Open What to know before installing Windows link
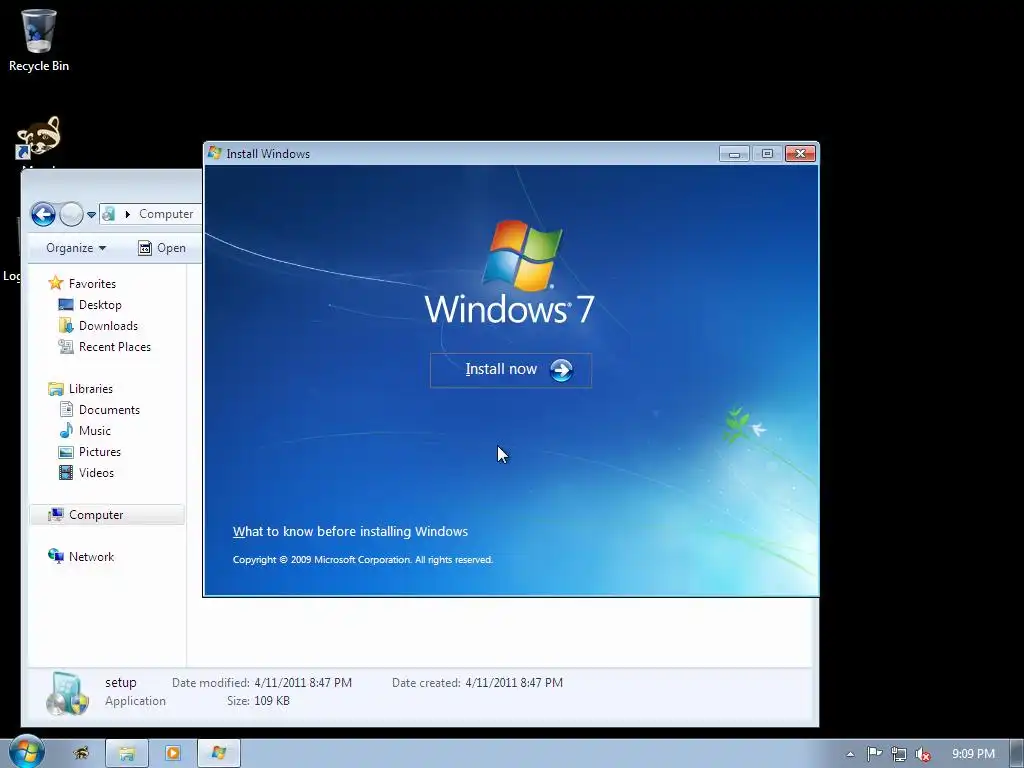The image size is (1024, 768). (x=350, y=532)
